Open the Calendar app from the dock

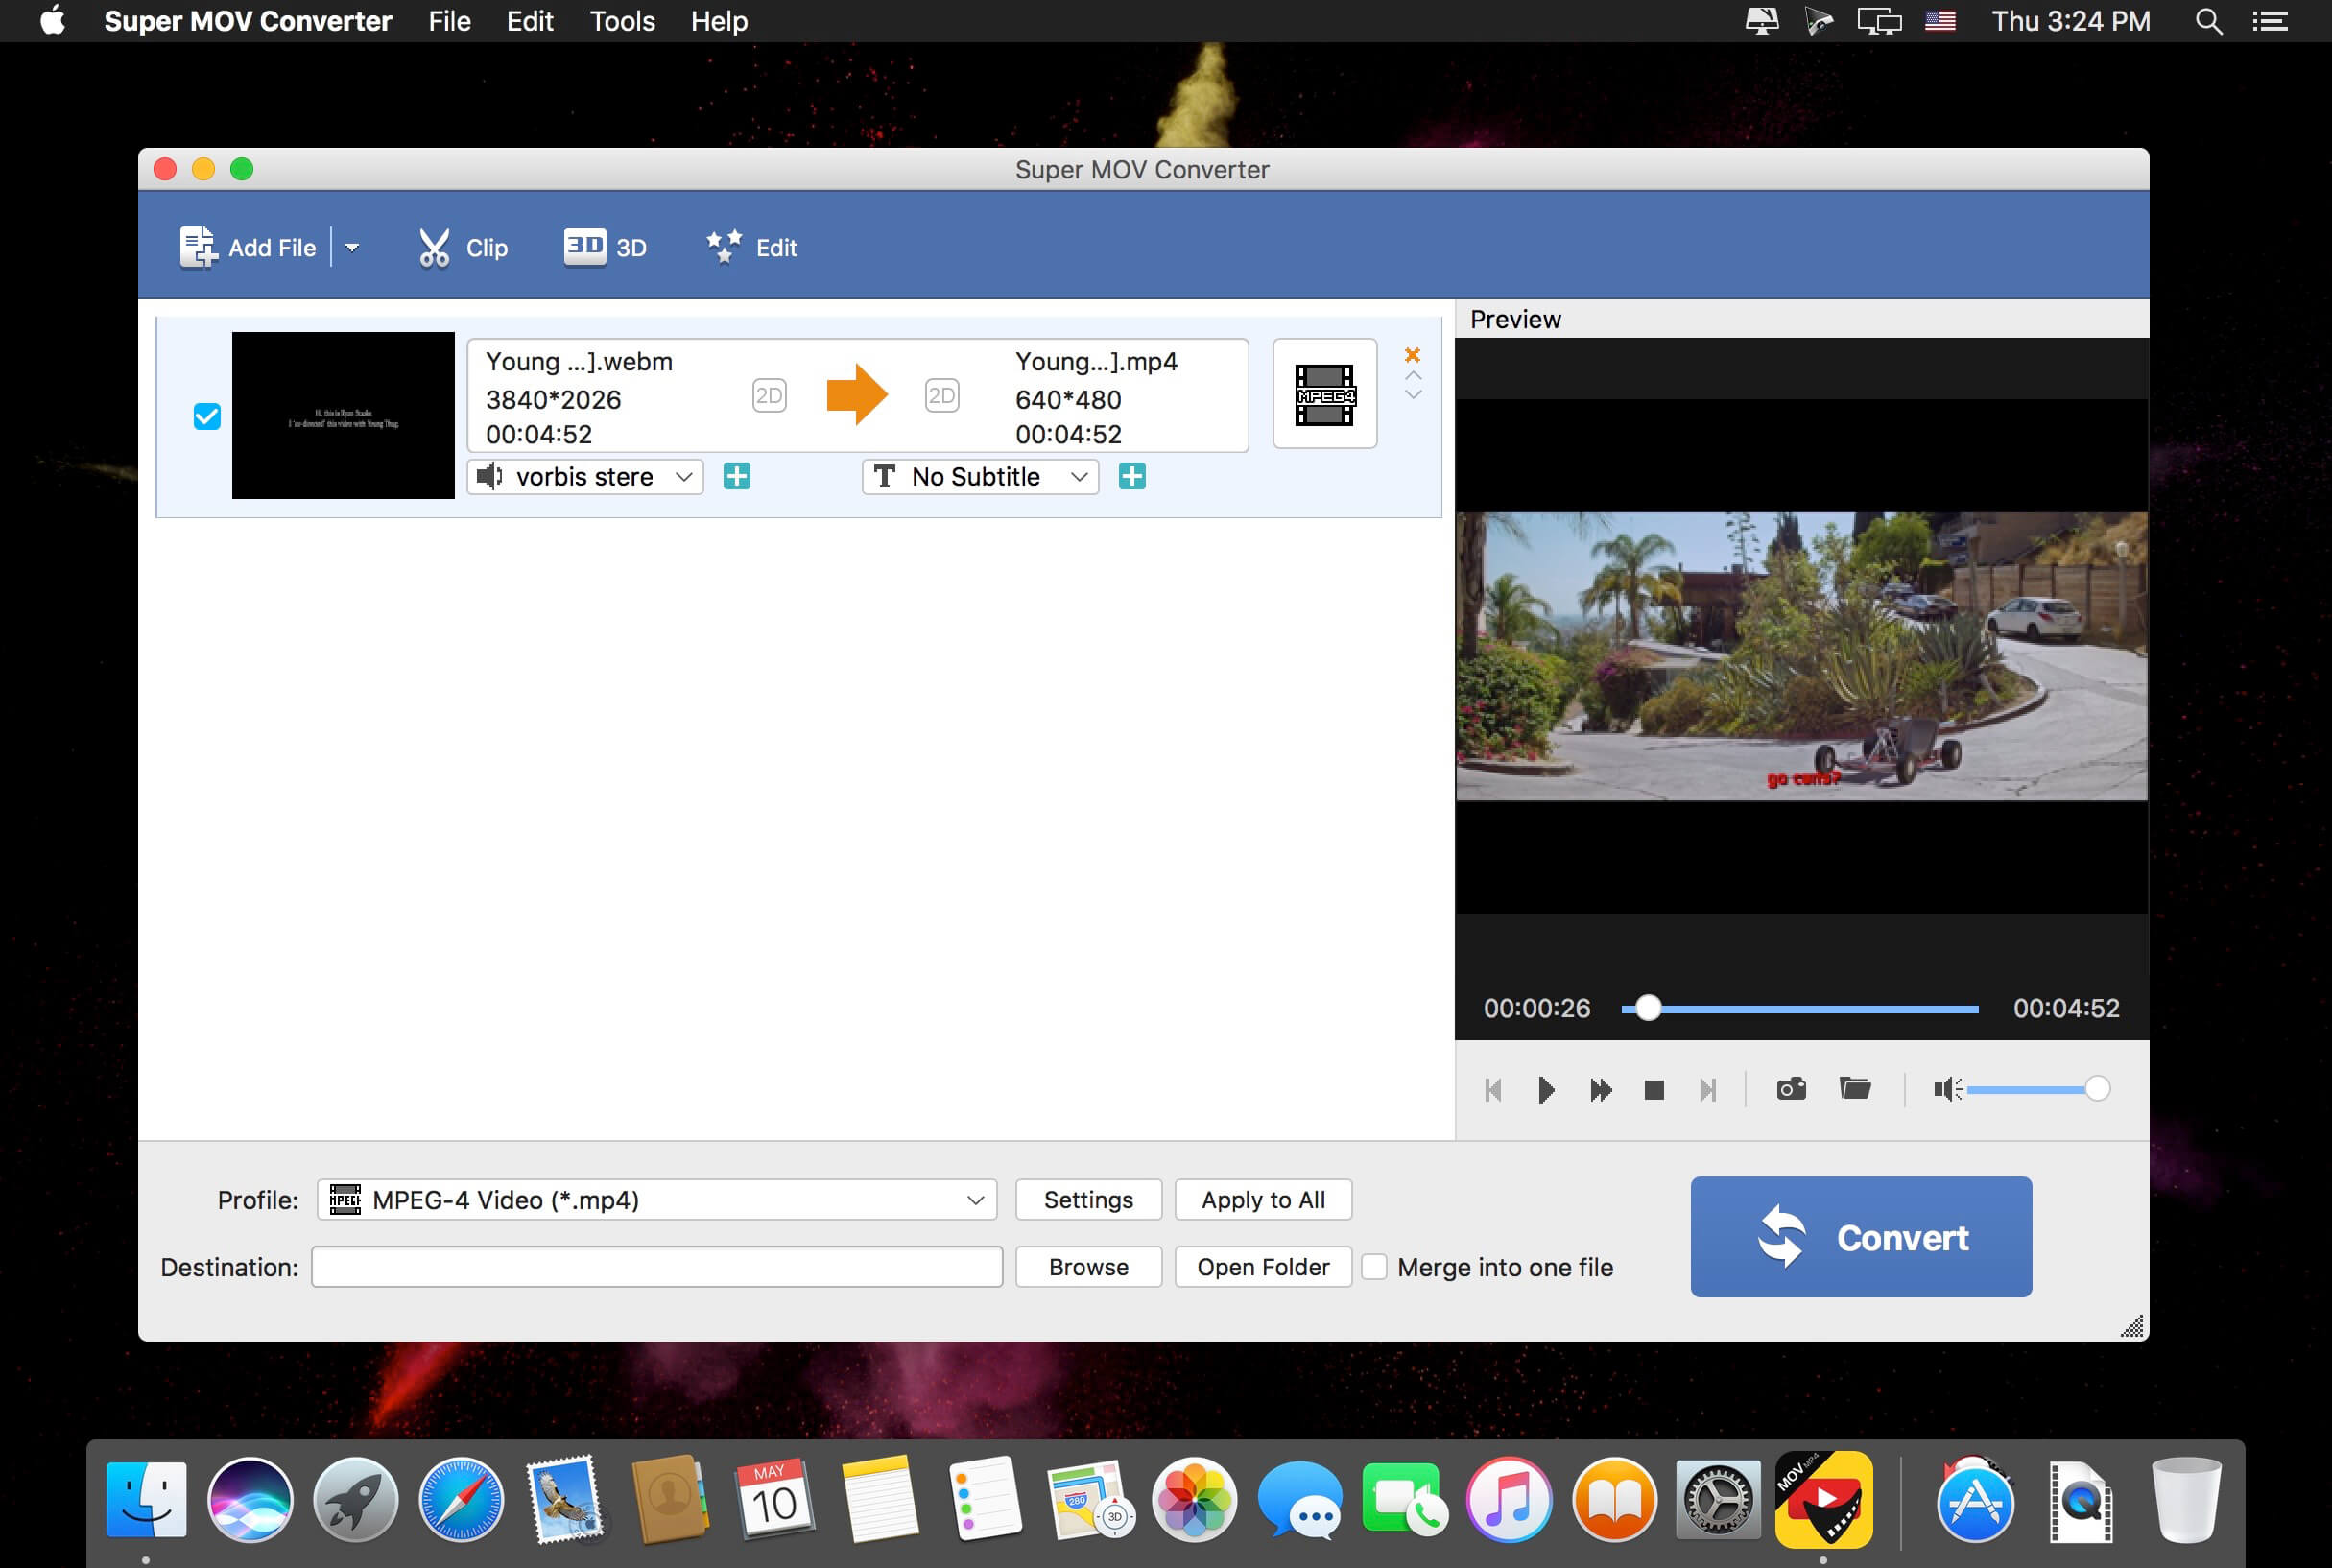tap(773, 1500)
